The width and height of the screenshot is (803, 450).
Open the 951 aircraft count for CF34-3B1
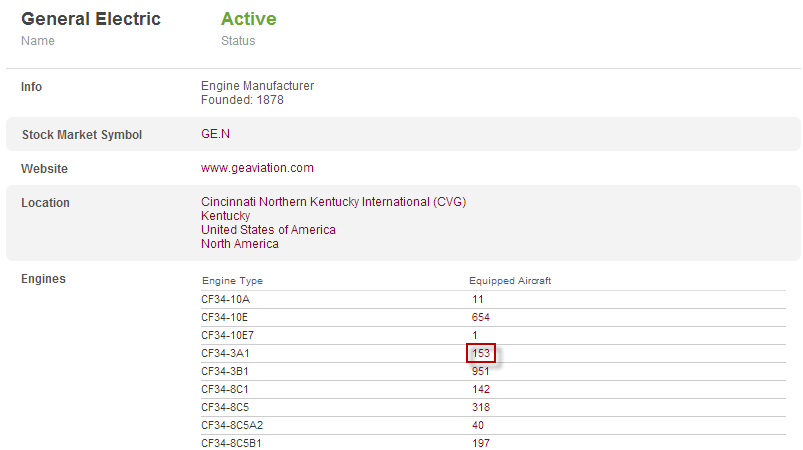480,371
